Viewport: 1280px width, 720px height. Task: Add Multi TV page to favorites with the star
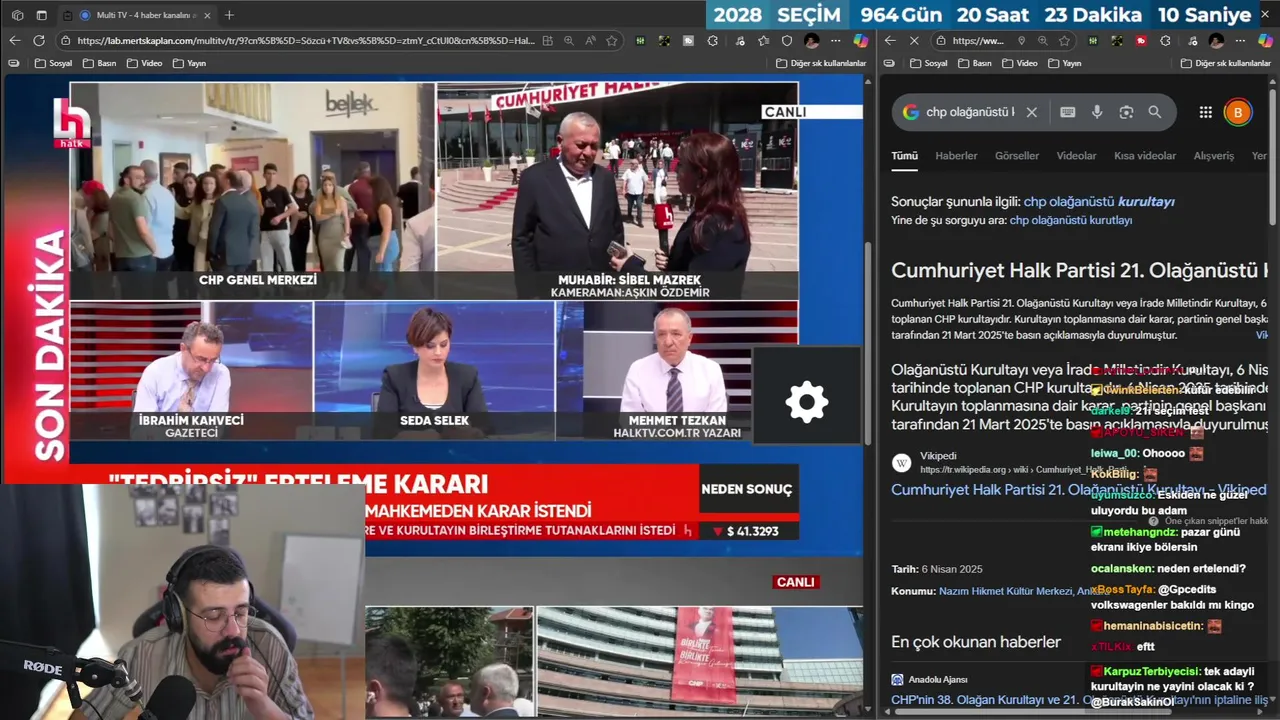(611, 41)
